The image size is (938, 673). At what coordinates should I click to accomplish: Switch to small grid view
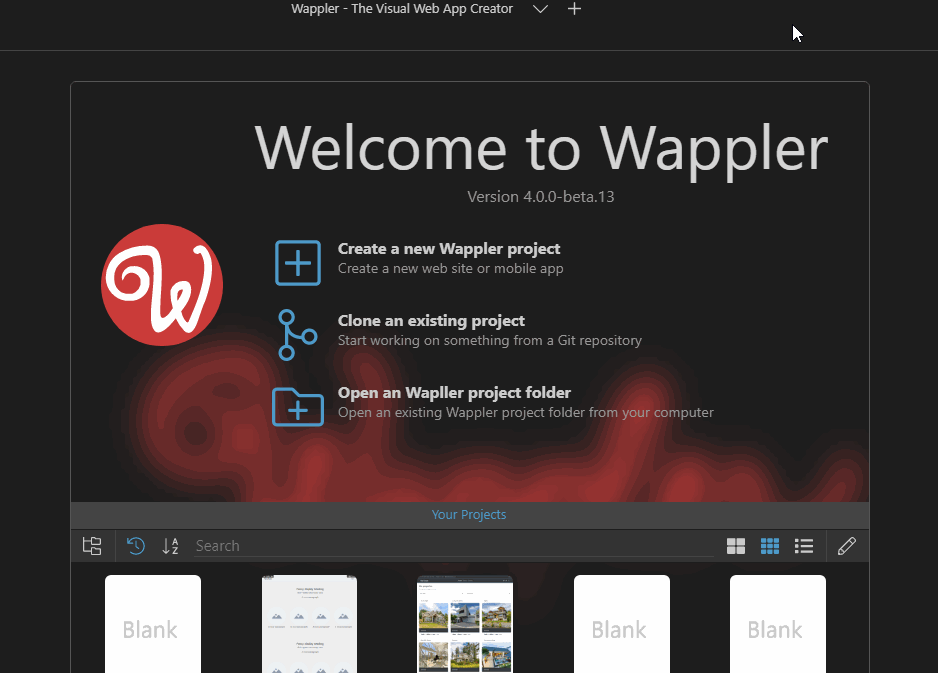(x=770, y=546)
